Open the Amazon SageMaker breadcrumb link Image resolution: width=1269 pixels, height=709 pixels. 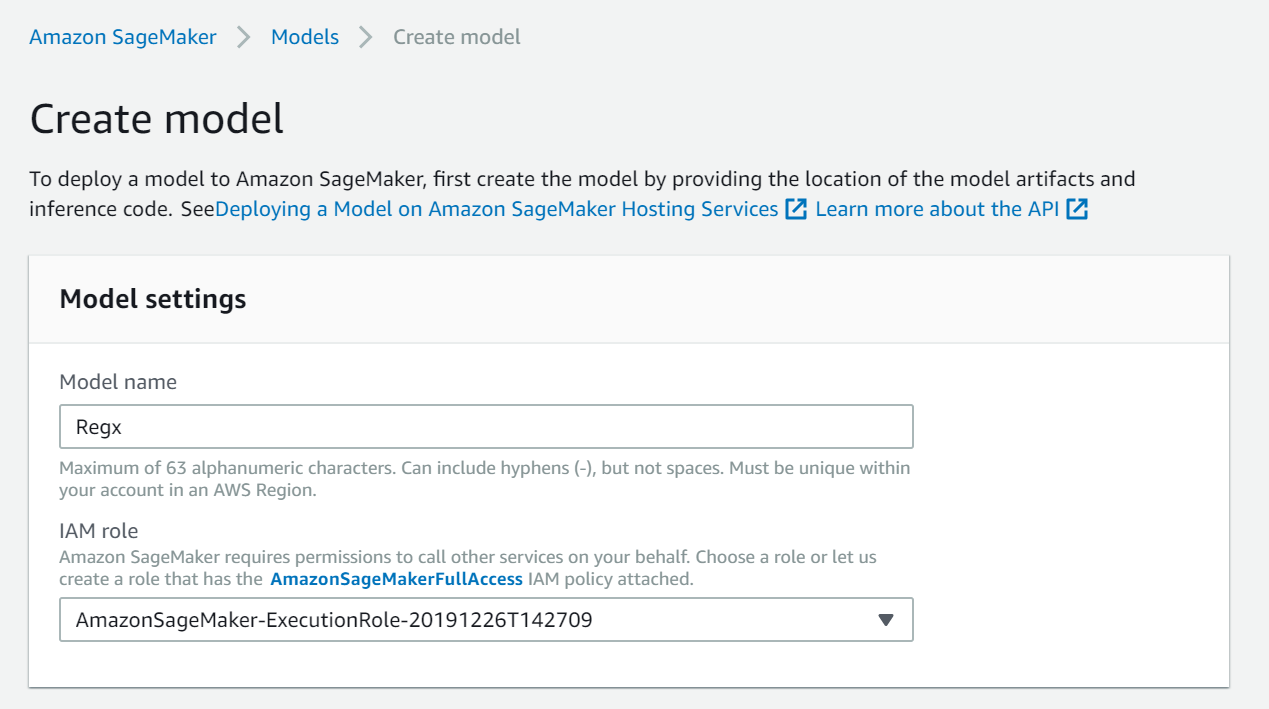pos(123,37)
